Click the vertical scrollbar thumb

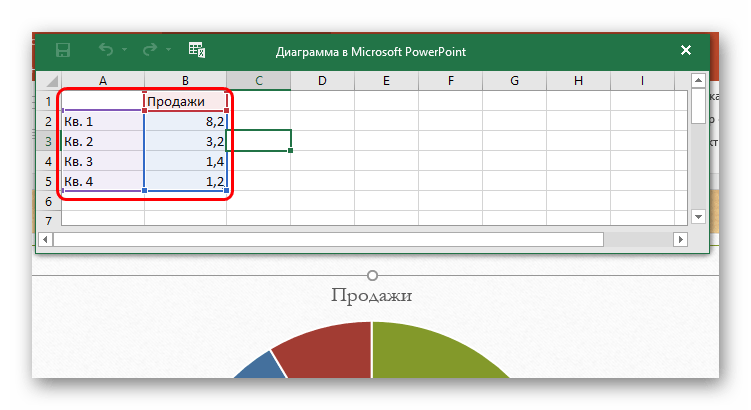tap(698, 105)
